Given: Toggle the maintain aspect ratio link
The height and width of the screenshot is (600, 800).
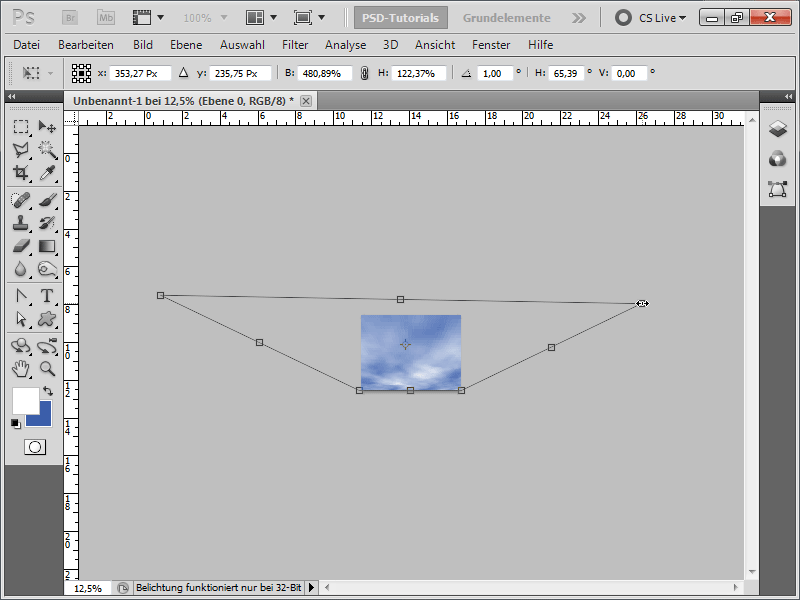Looking at the screenshot, I should click(364, 73).
